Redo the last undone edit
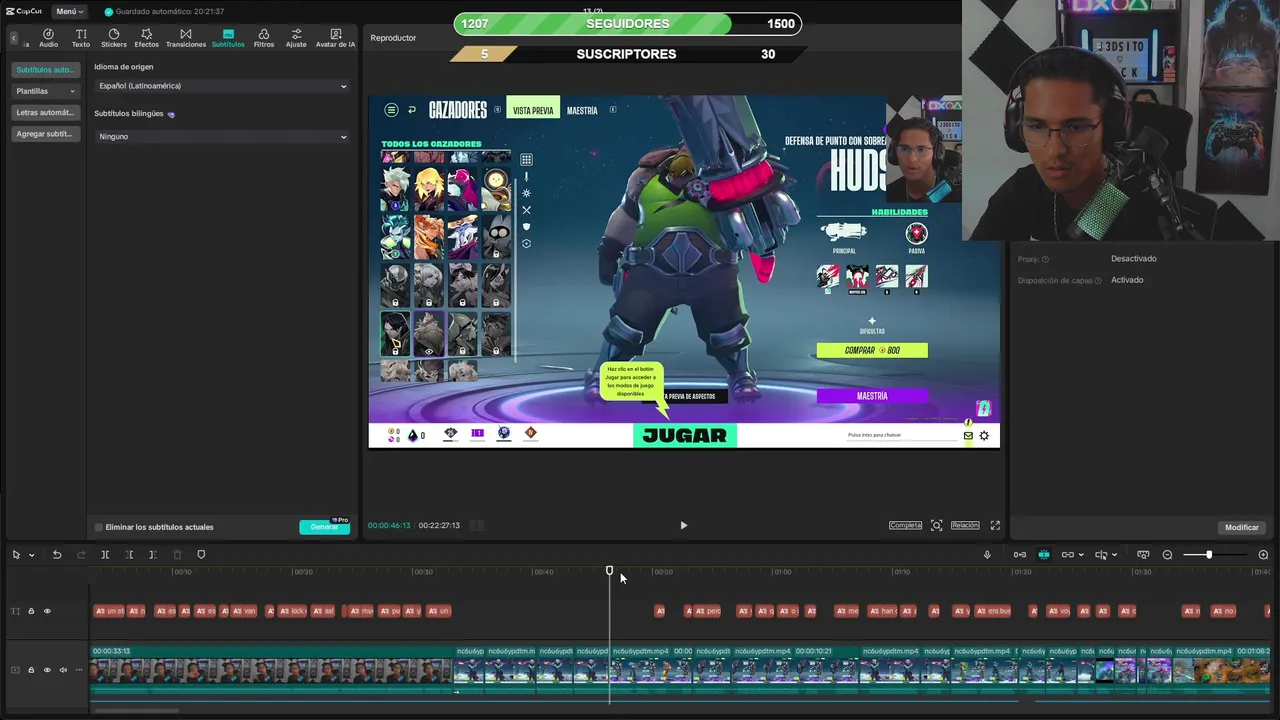Image resolution: width=1280 pixels, height=720 pixels. (x=82, y=554)
